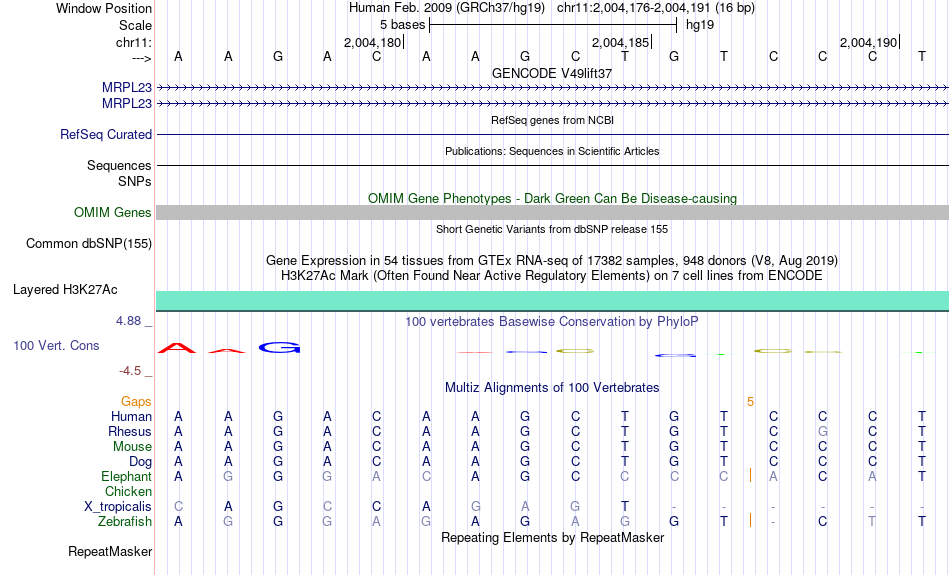Click the Window Position track label
Screen dimensions: 950x575
(x=104, y=8)
